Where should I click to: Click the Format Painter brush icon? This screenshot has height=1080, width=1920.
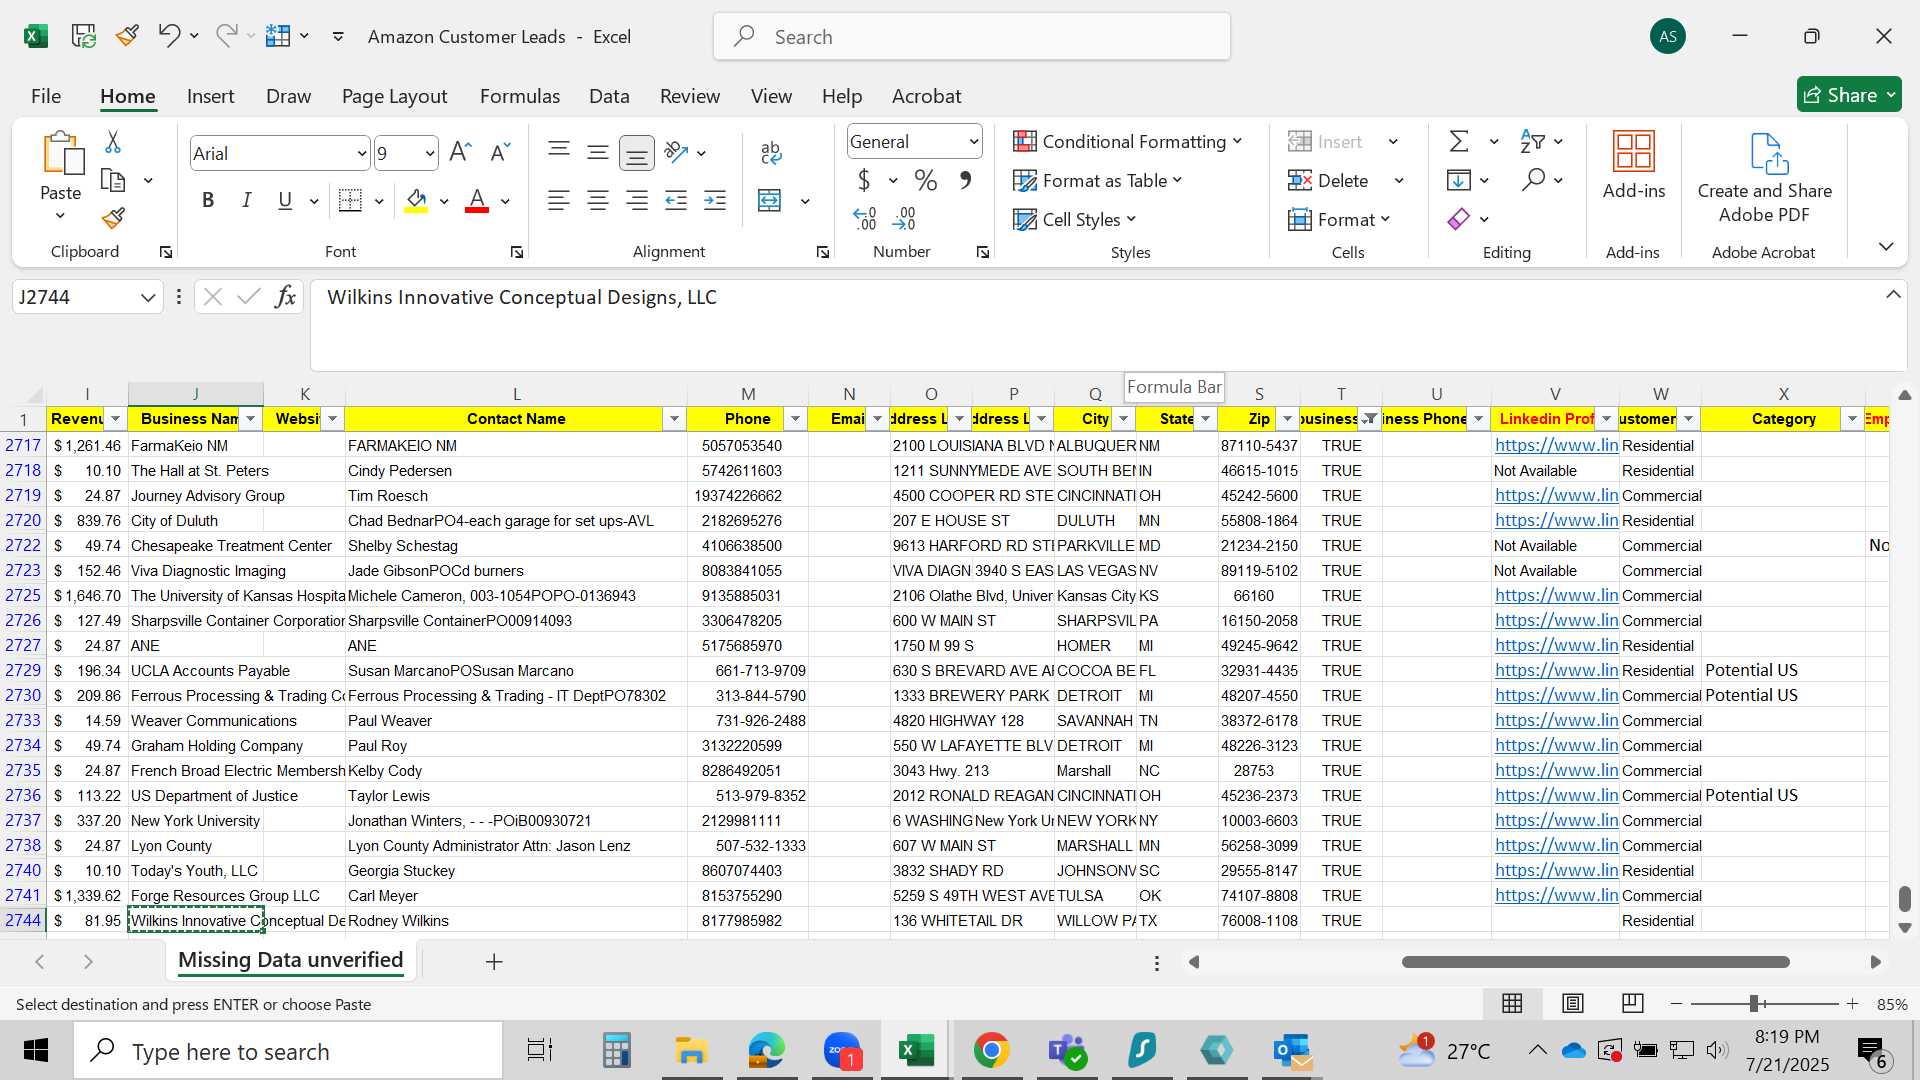(113, 218)
